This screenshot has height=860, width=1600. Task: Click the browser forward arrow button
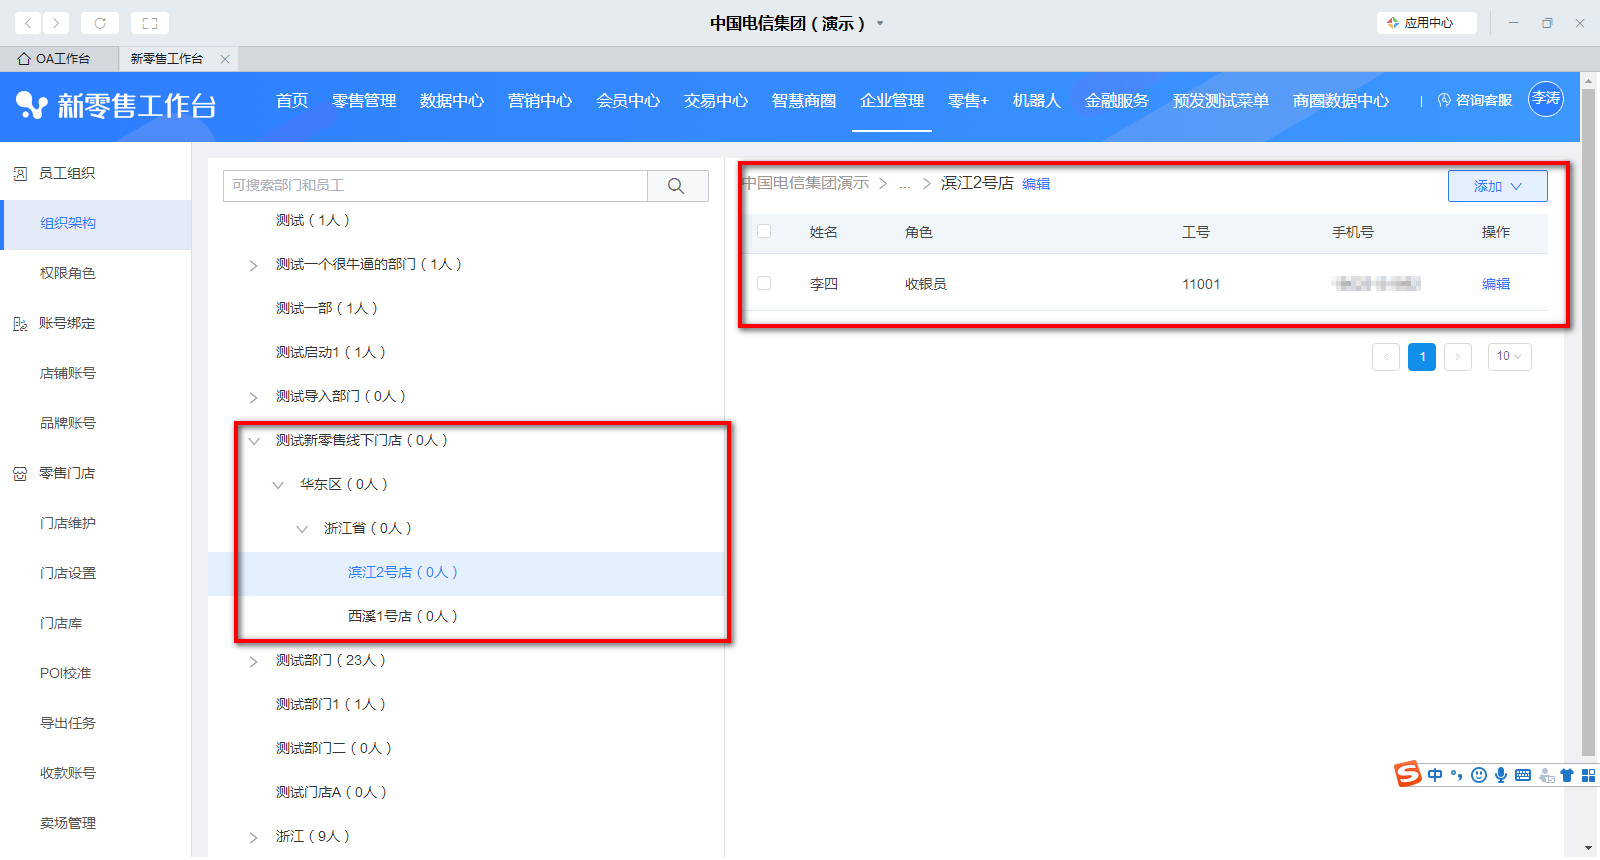56,23
